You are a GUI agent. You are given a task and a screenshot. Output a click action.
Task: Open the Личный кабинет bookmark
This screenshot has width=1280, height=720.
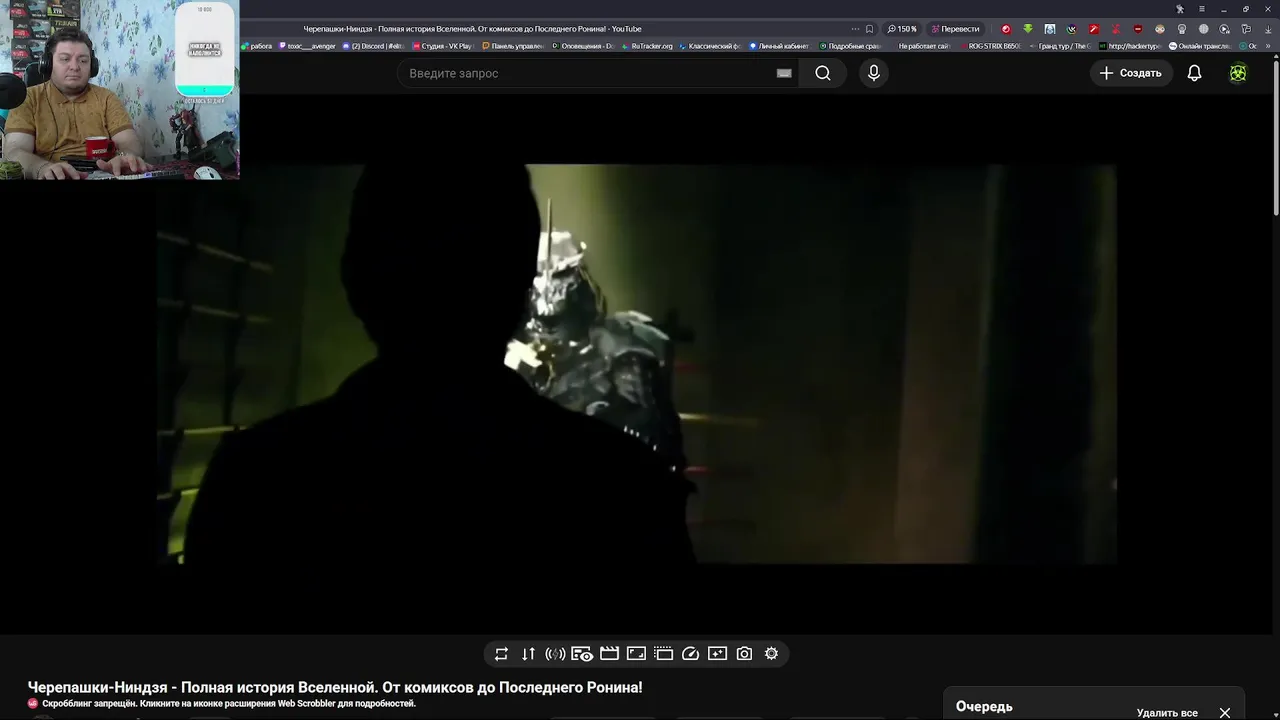pyautogui.click(x=779, y=46)
